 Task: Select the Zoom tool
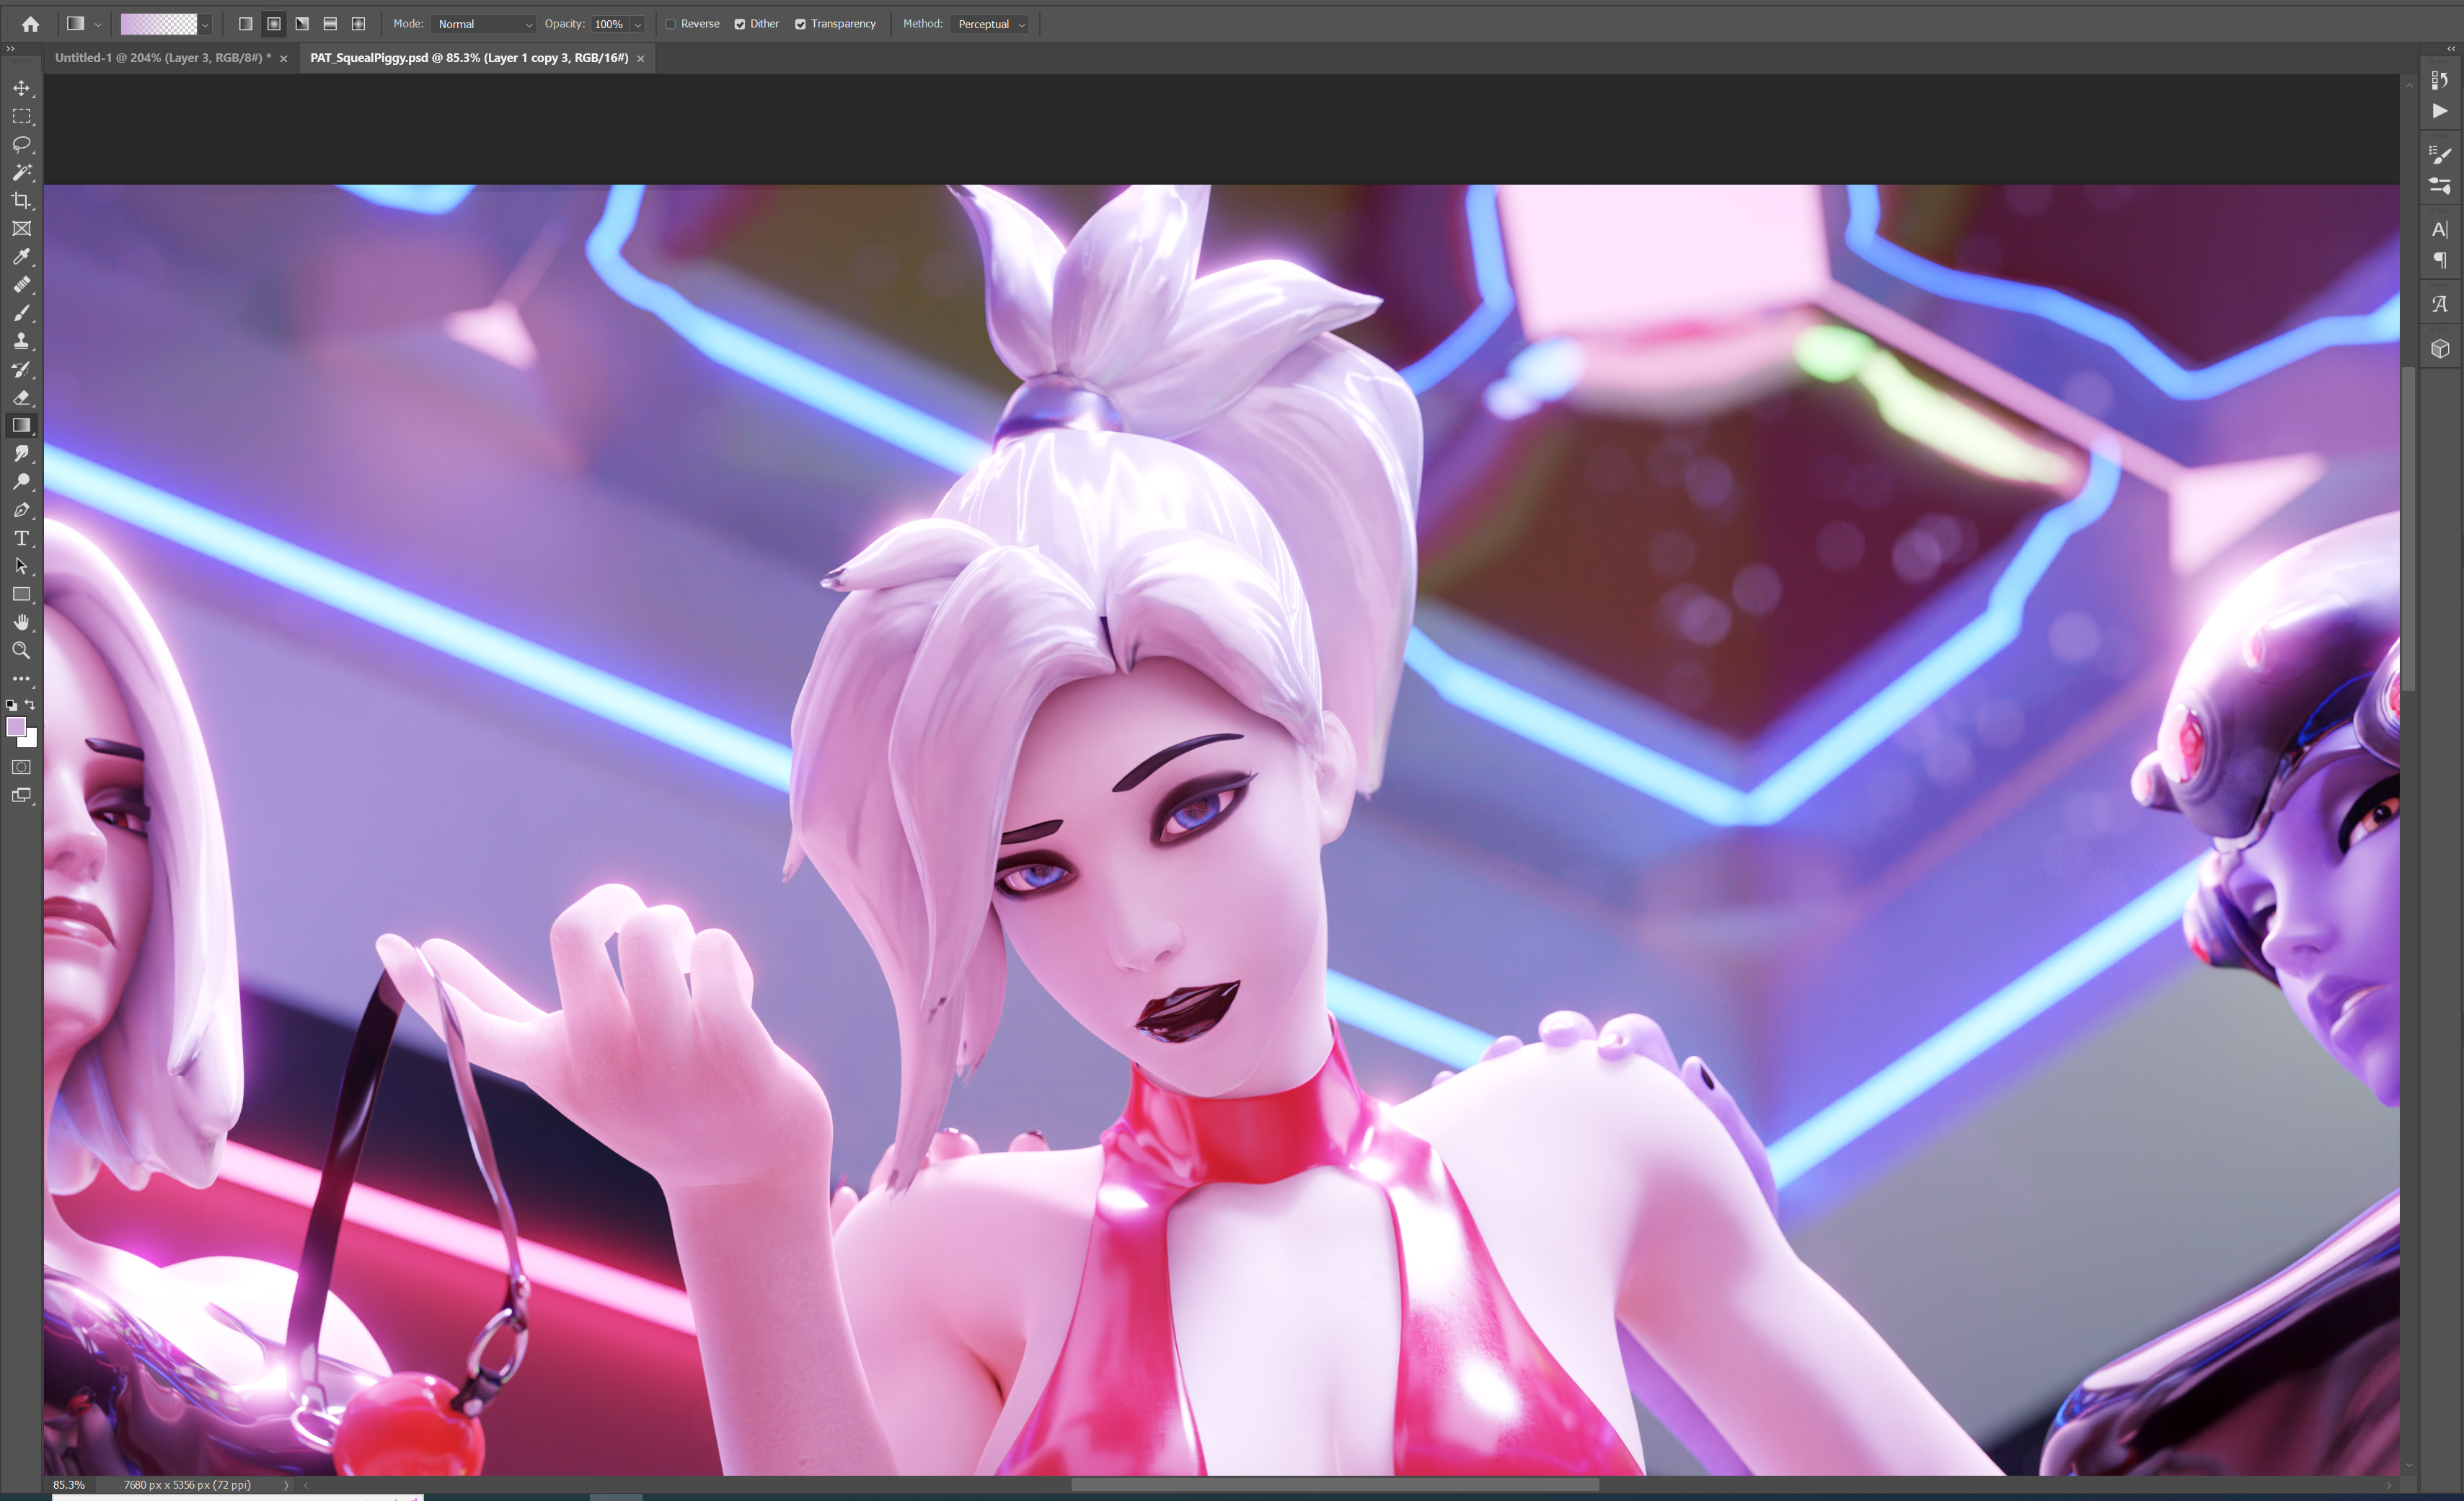(21, 650)
